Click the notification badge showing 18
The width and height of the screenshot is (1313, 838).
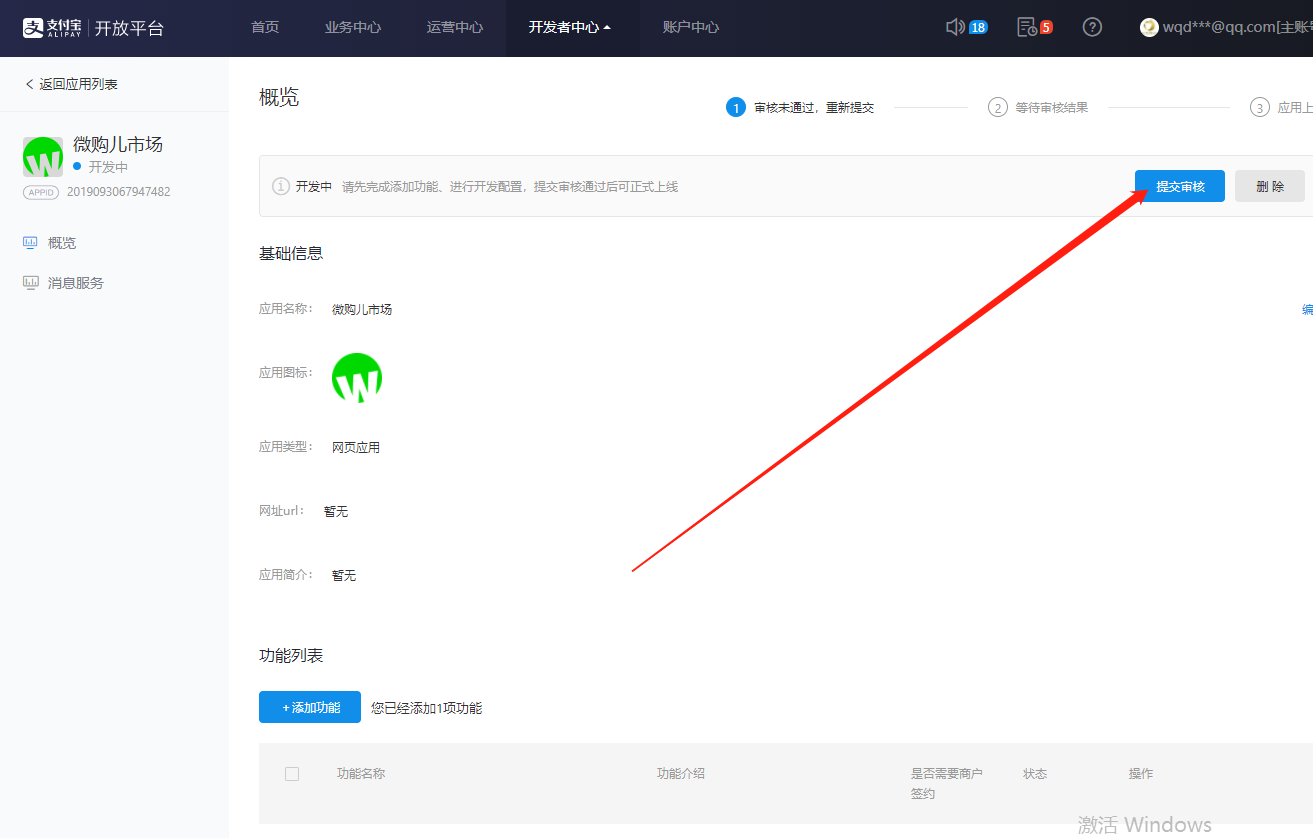[x=978, y=27]
